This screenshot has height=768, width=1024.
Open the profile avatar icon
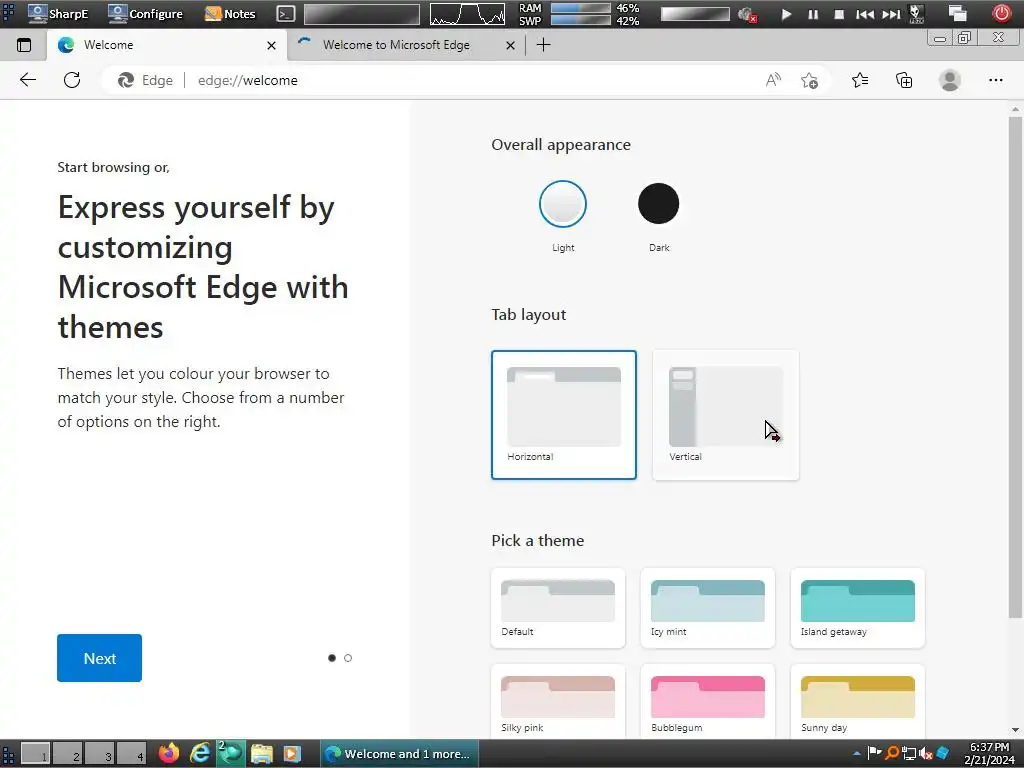click(950, 80)
